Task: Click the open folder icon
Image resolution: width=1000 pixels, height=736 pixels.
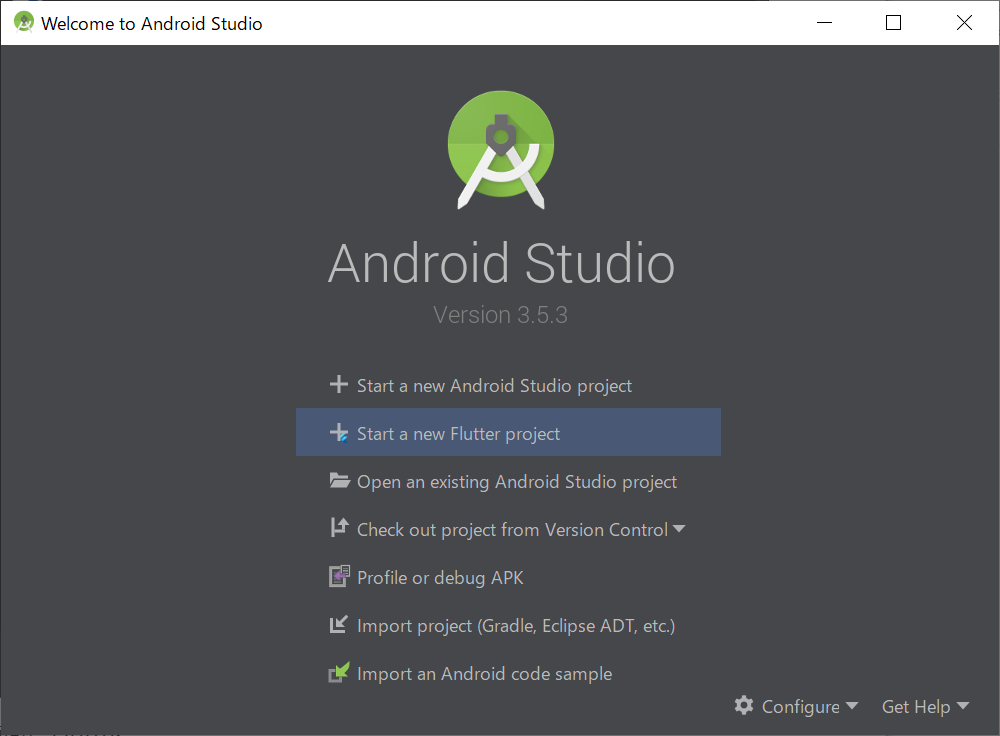Action: (339, 480)
